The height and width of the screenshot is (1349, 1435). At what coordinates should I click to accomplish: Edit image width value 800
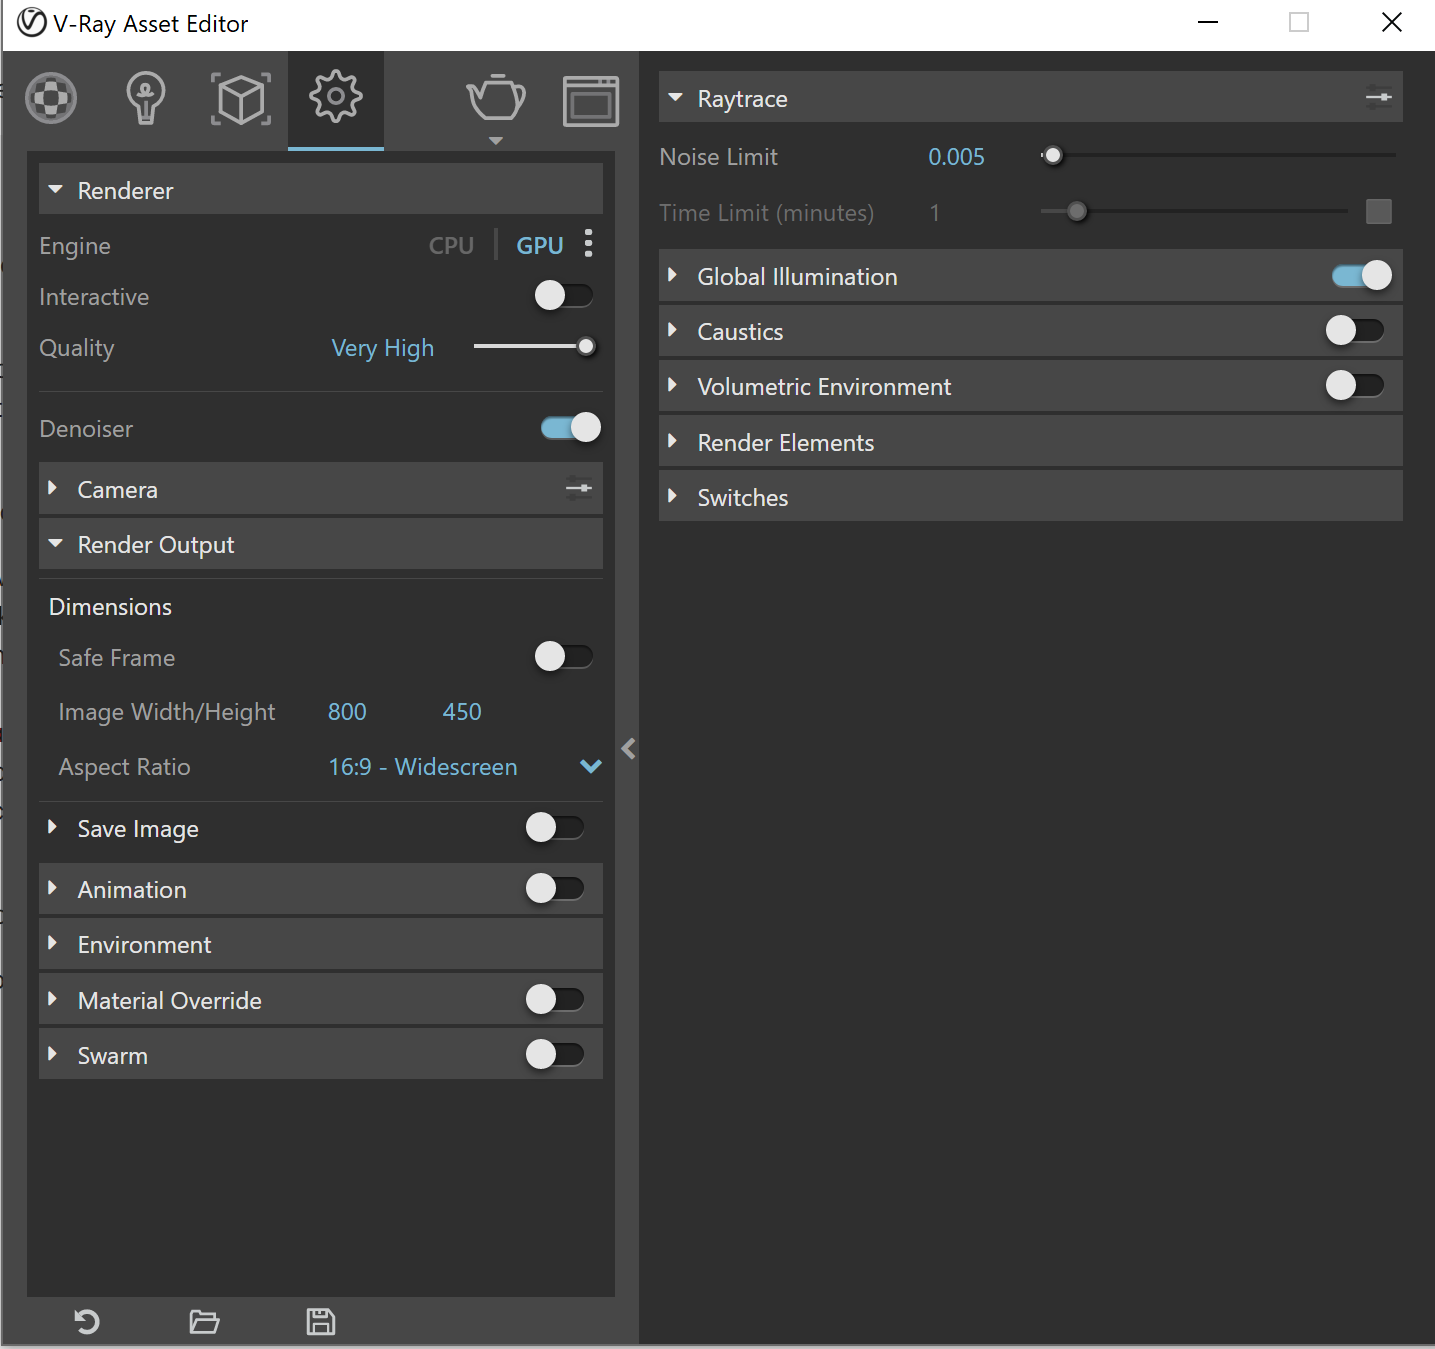click(x=347, y=712)
